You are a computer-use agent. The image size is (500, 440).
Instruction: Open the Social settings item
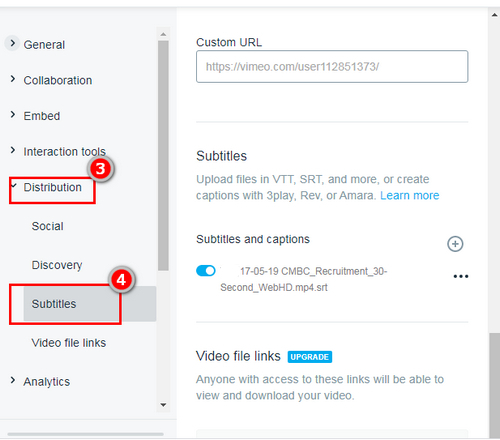point(47,226)
